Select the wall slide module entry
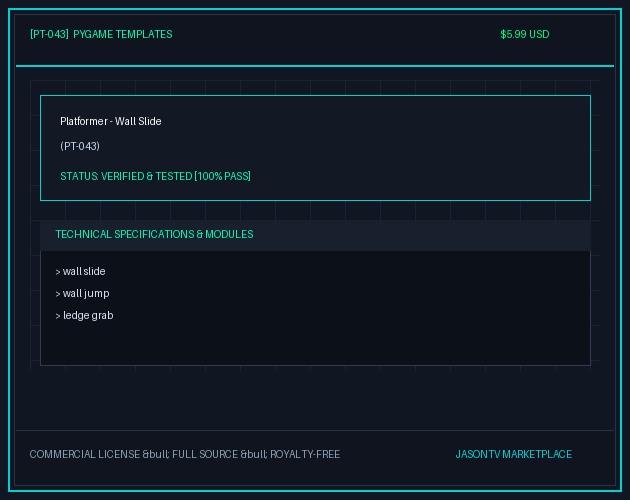 click(84, 271)
